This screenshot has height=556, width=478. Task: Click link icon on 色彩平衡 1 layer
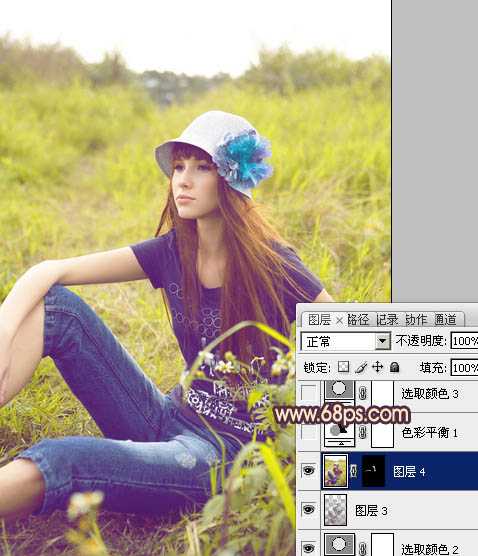[362, 432]
